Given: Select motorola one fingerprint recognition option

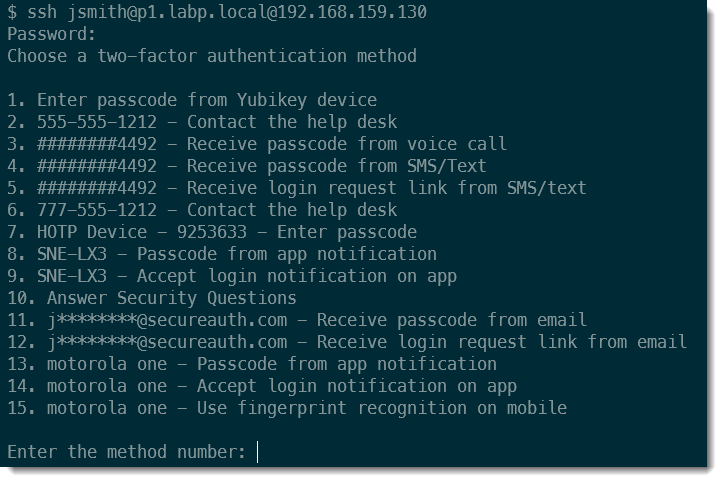Looking at the screenshot, I should point(287,408).
